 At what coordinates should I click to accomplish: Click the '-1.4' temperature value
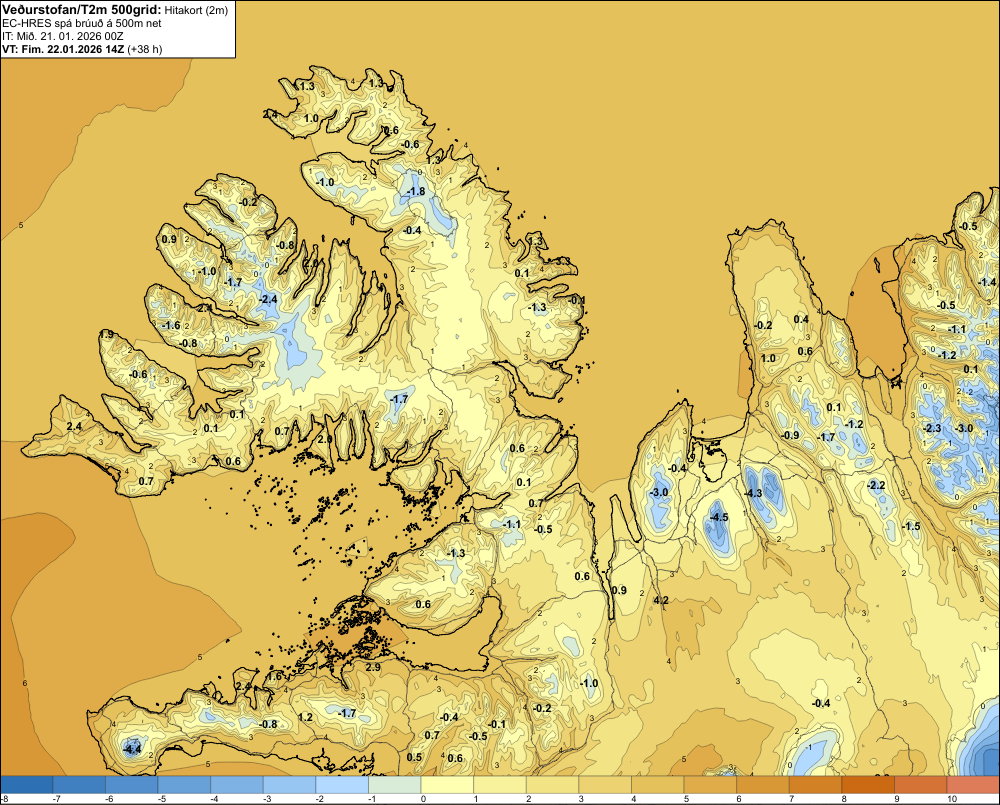point(987,282)
